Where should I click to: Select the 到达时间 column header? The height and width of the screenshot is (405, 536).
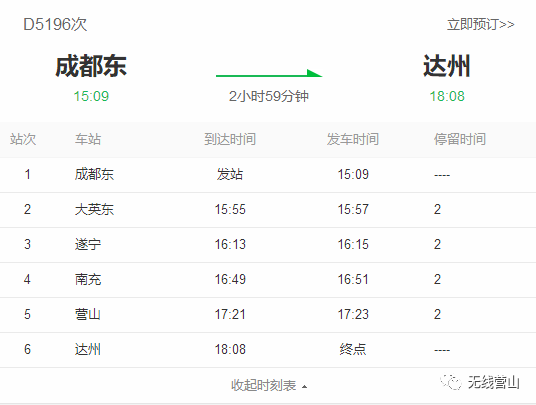(x=230, y=139)
